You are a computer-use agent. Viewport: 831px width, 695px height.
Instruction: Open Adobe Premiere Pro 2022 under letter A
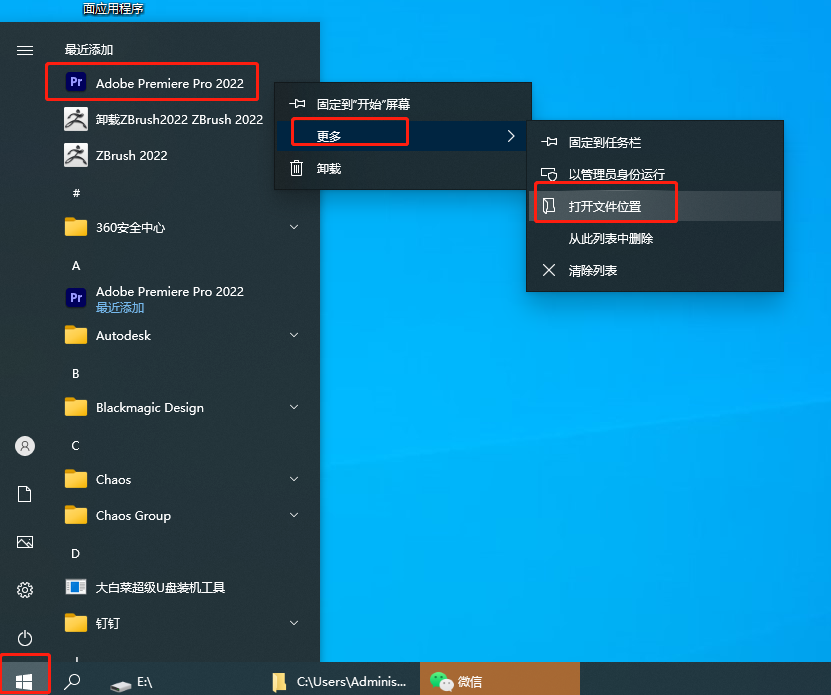(154, 298)
